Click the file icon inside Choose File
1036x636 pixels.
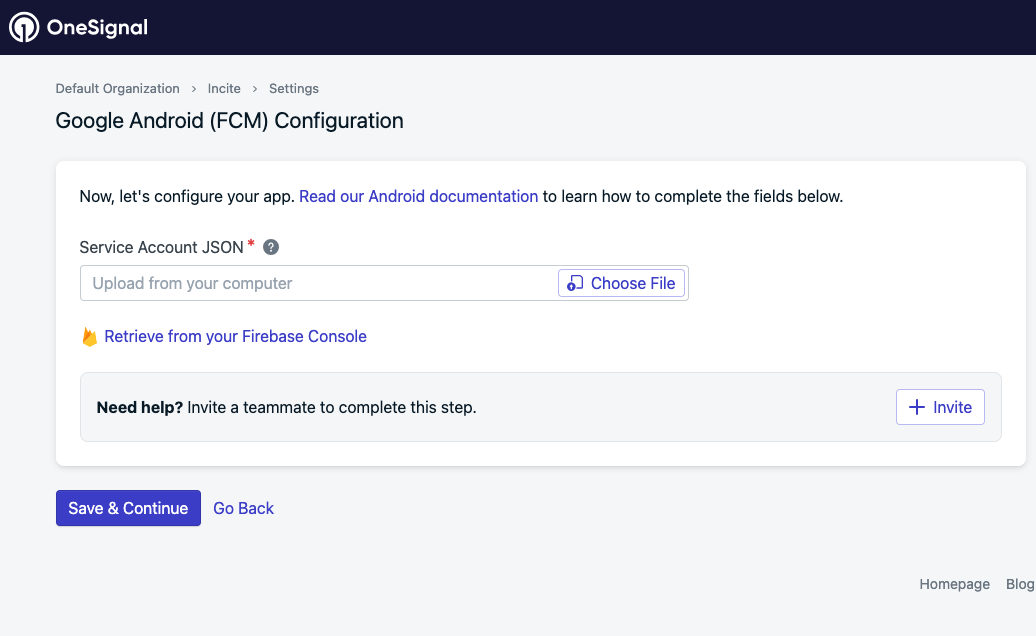[575, 284]
